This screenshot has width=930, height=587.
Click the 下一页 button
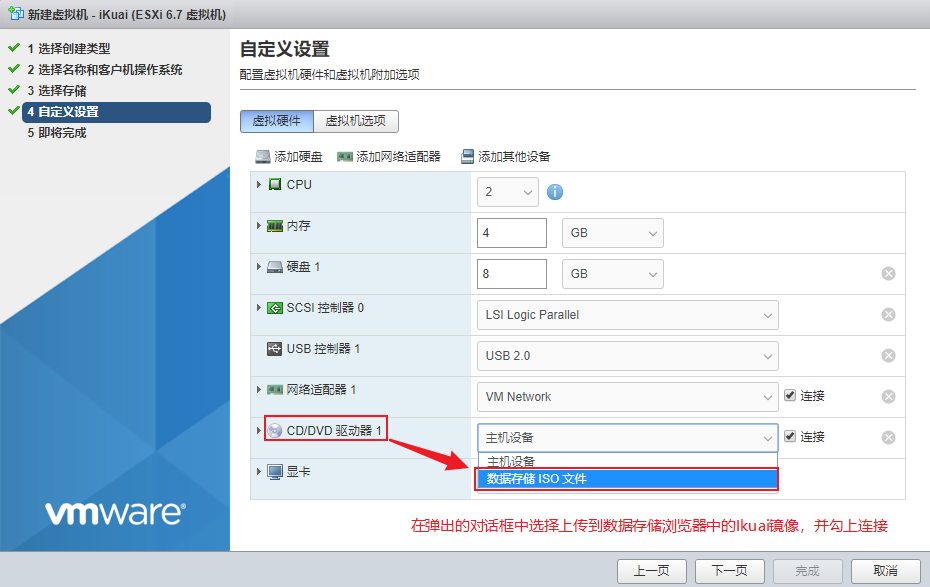pyautogui.click(x=730, y=571)
